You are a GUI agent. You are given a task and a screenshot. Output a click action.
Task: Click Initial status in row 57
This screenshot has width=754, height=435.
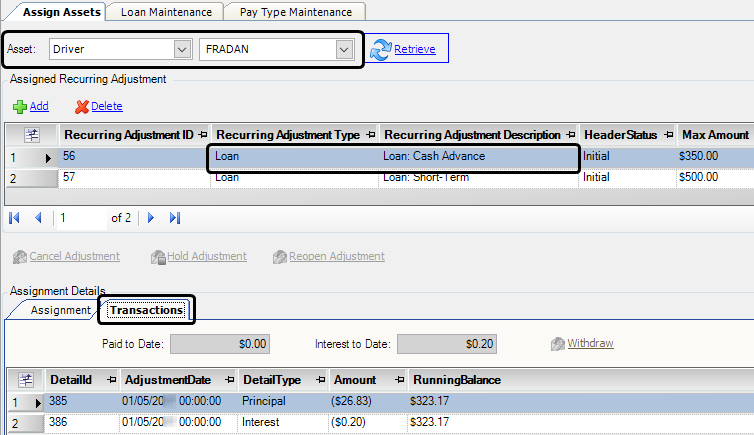click(x=628, y=177)
